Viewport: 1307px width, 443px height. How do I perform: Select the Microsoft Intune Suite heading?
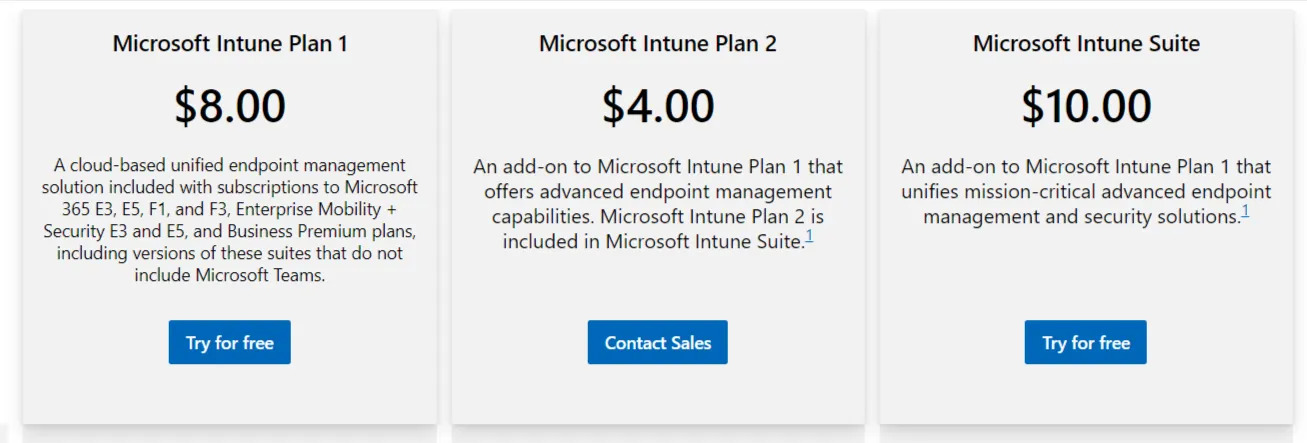click(1086, 43)
